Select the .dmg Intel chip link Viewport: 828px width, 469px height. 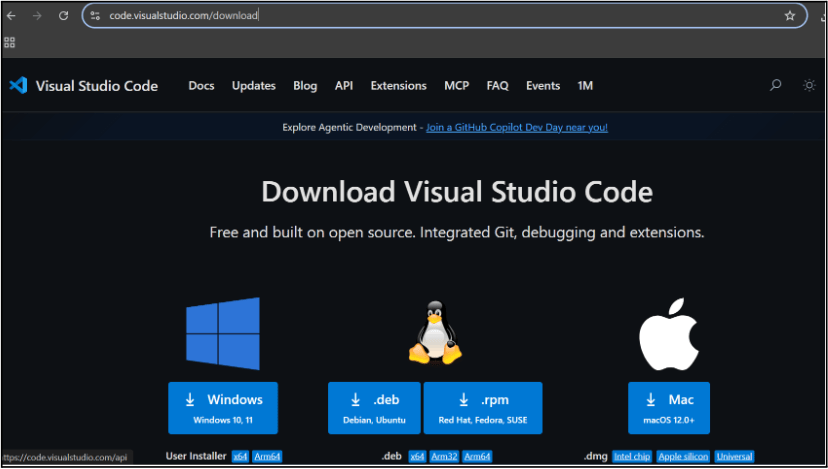coord(632,456)
